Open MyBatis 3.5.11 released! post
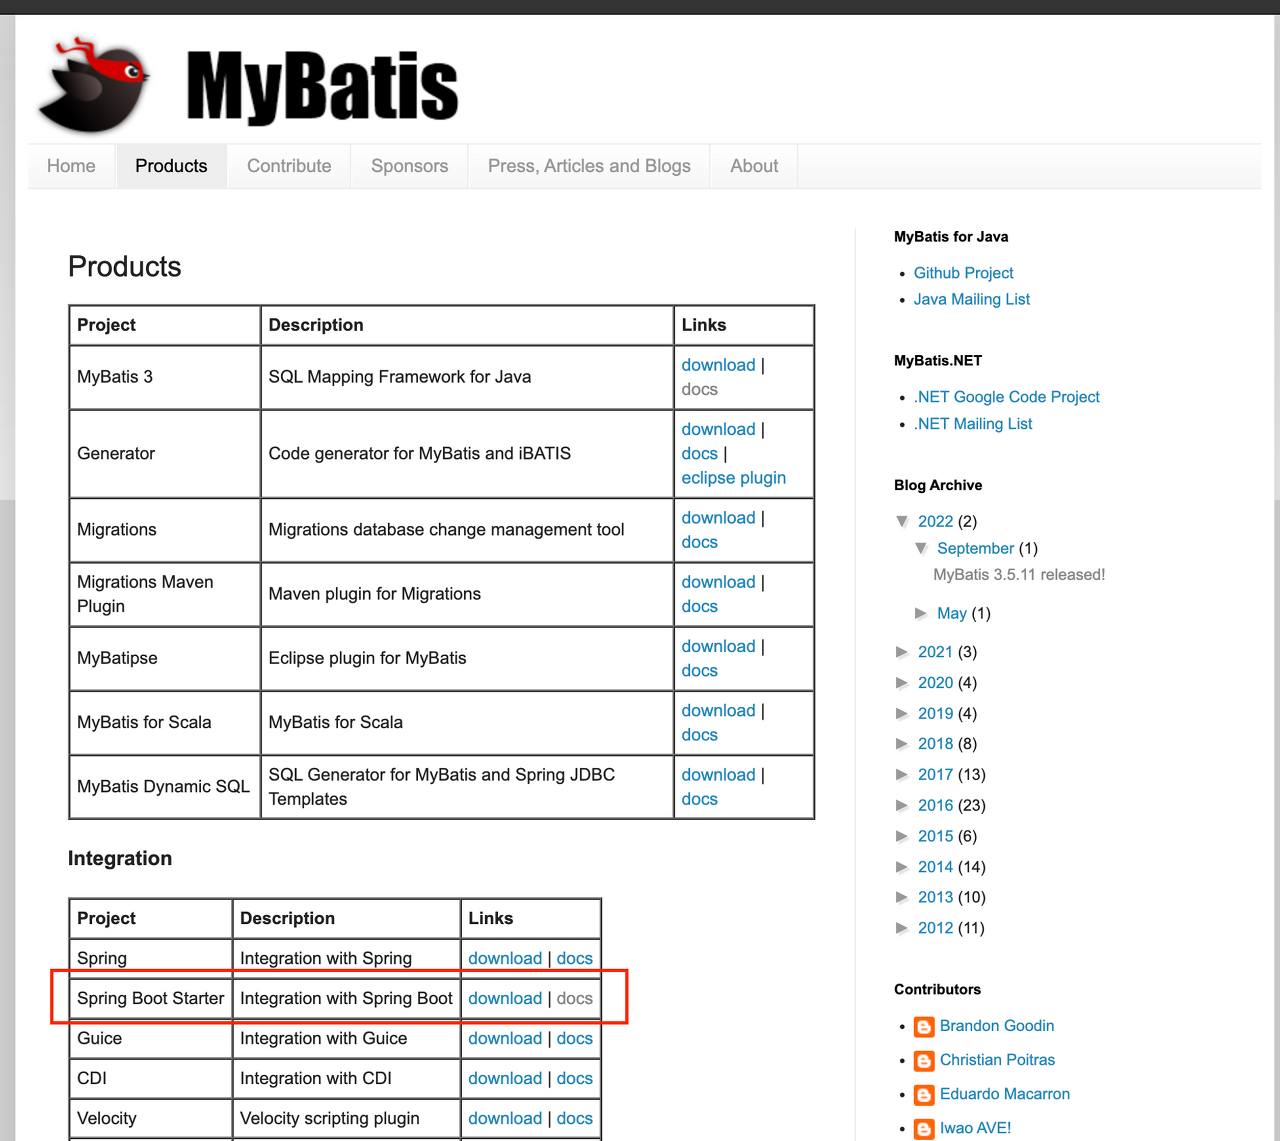The image size is (1280, 1141). [1019, 575]
